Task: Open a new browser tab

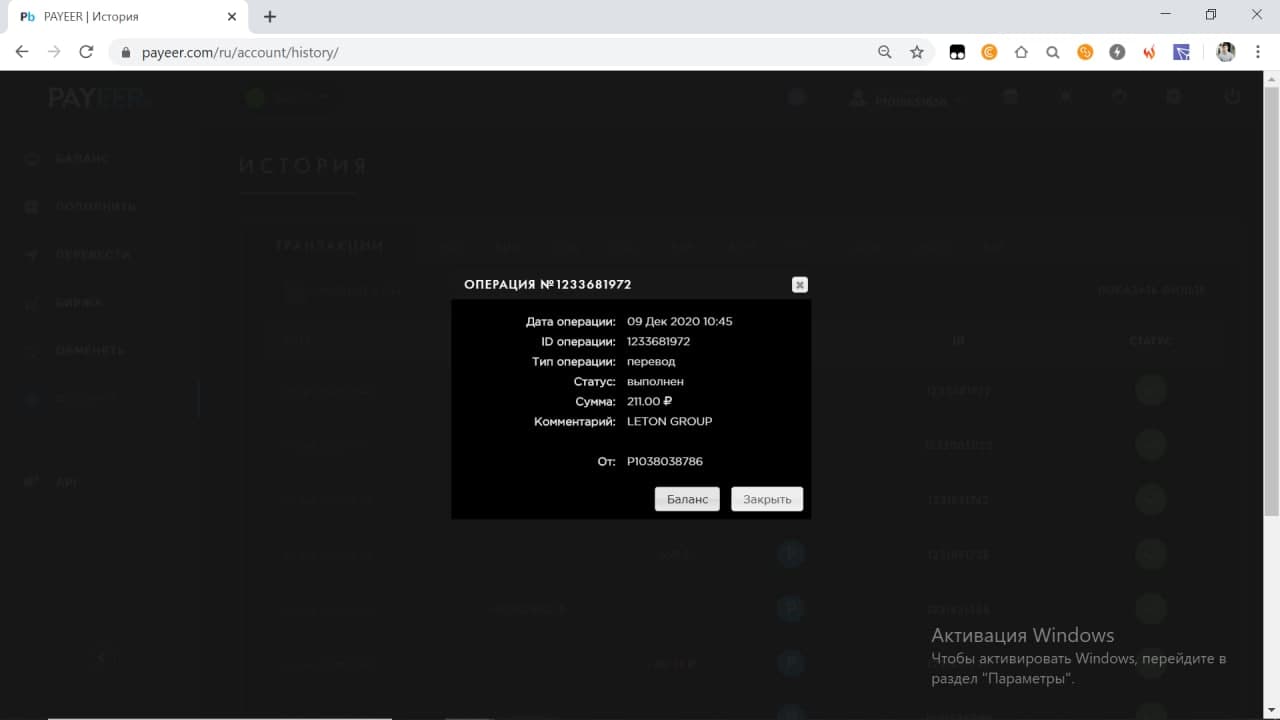Action: point(270,17)
